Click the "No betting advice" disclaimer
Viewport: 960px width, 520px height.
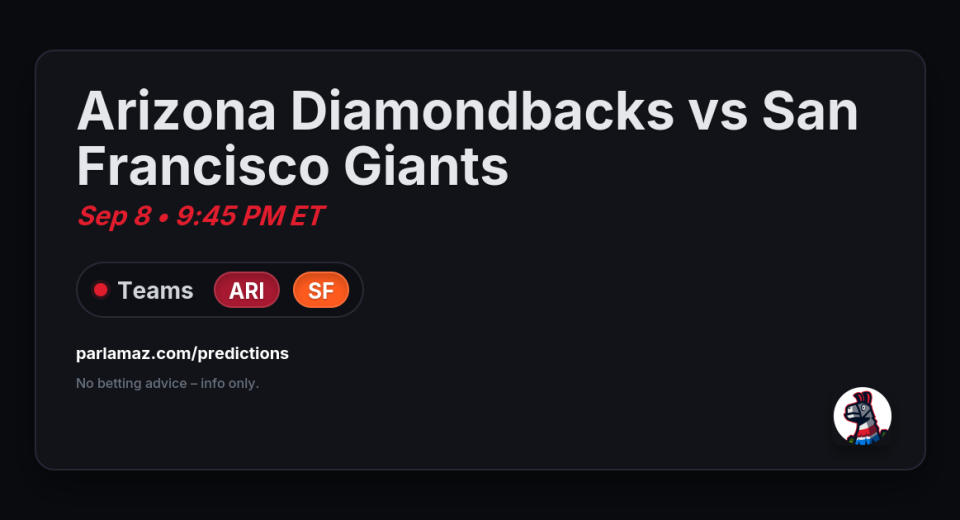point(131,383)
